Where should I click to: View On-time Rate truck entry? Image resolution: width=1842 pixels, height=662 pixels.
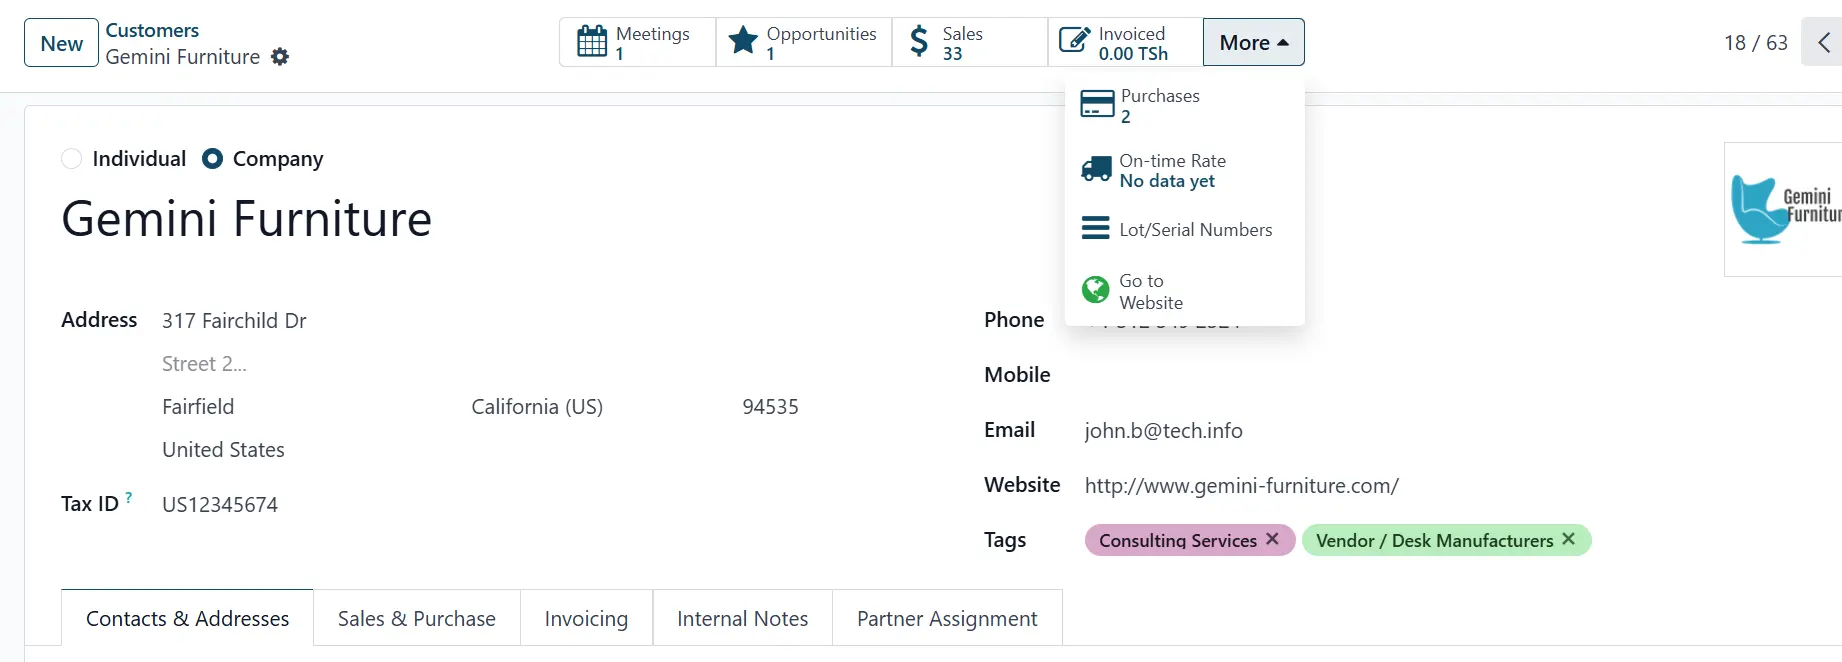pos(1172,170)
